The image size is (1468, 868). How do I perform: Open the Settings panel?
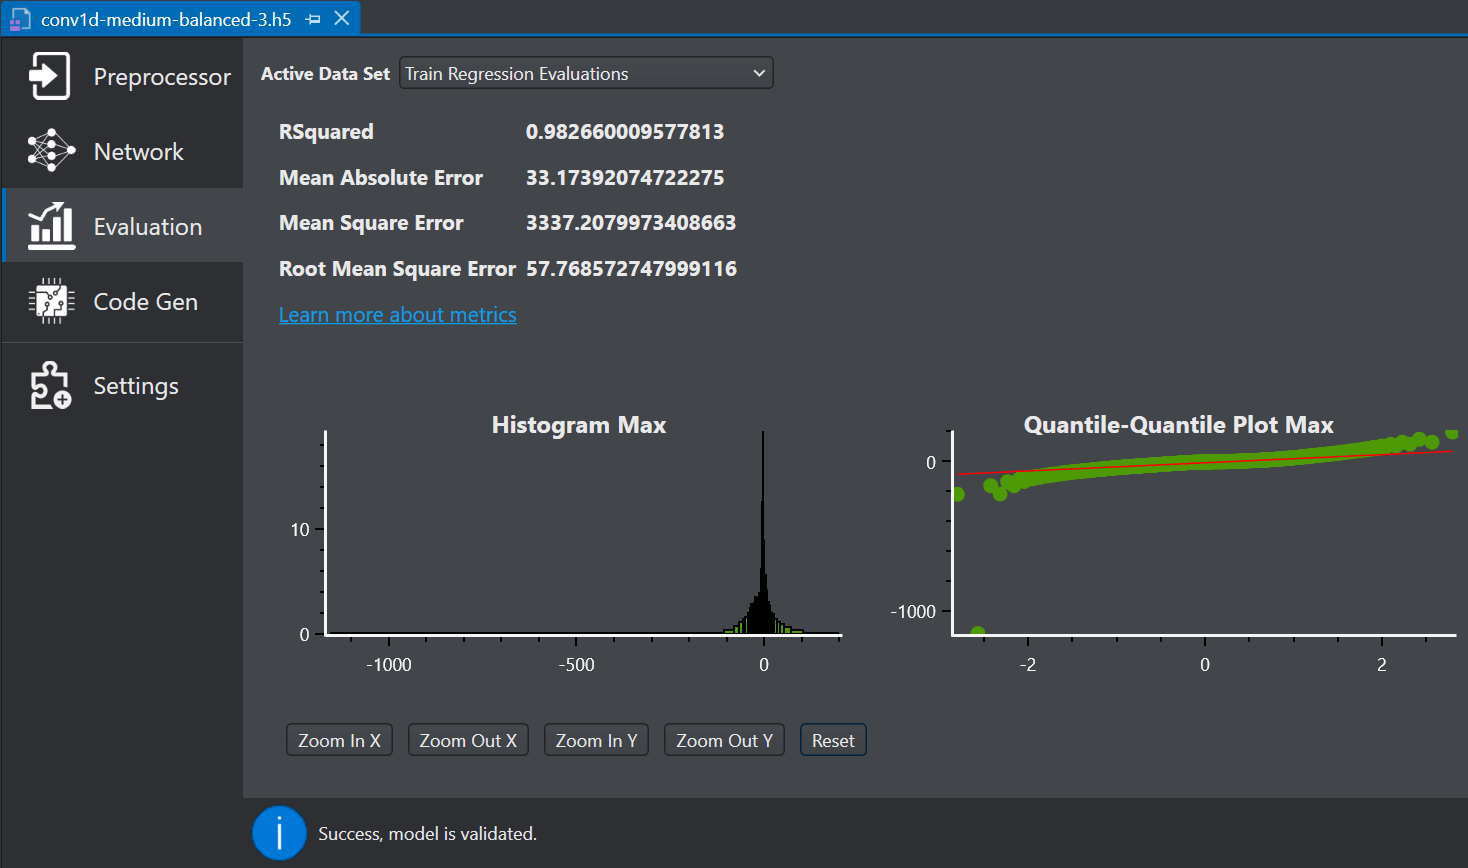(x=120, y=385)
